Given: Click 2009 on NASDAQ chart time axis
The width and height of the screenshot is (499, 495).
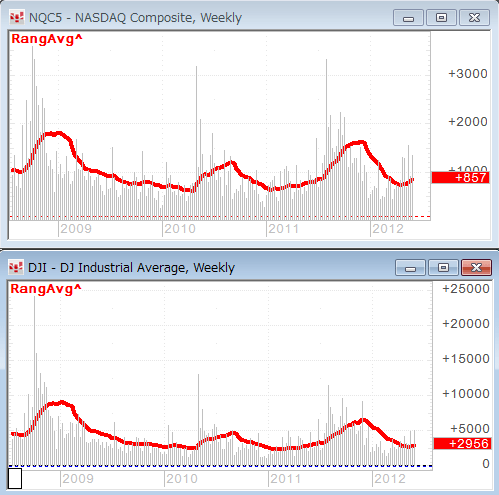Looking at the screenshot, I should (x=76, y=229).
